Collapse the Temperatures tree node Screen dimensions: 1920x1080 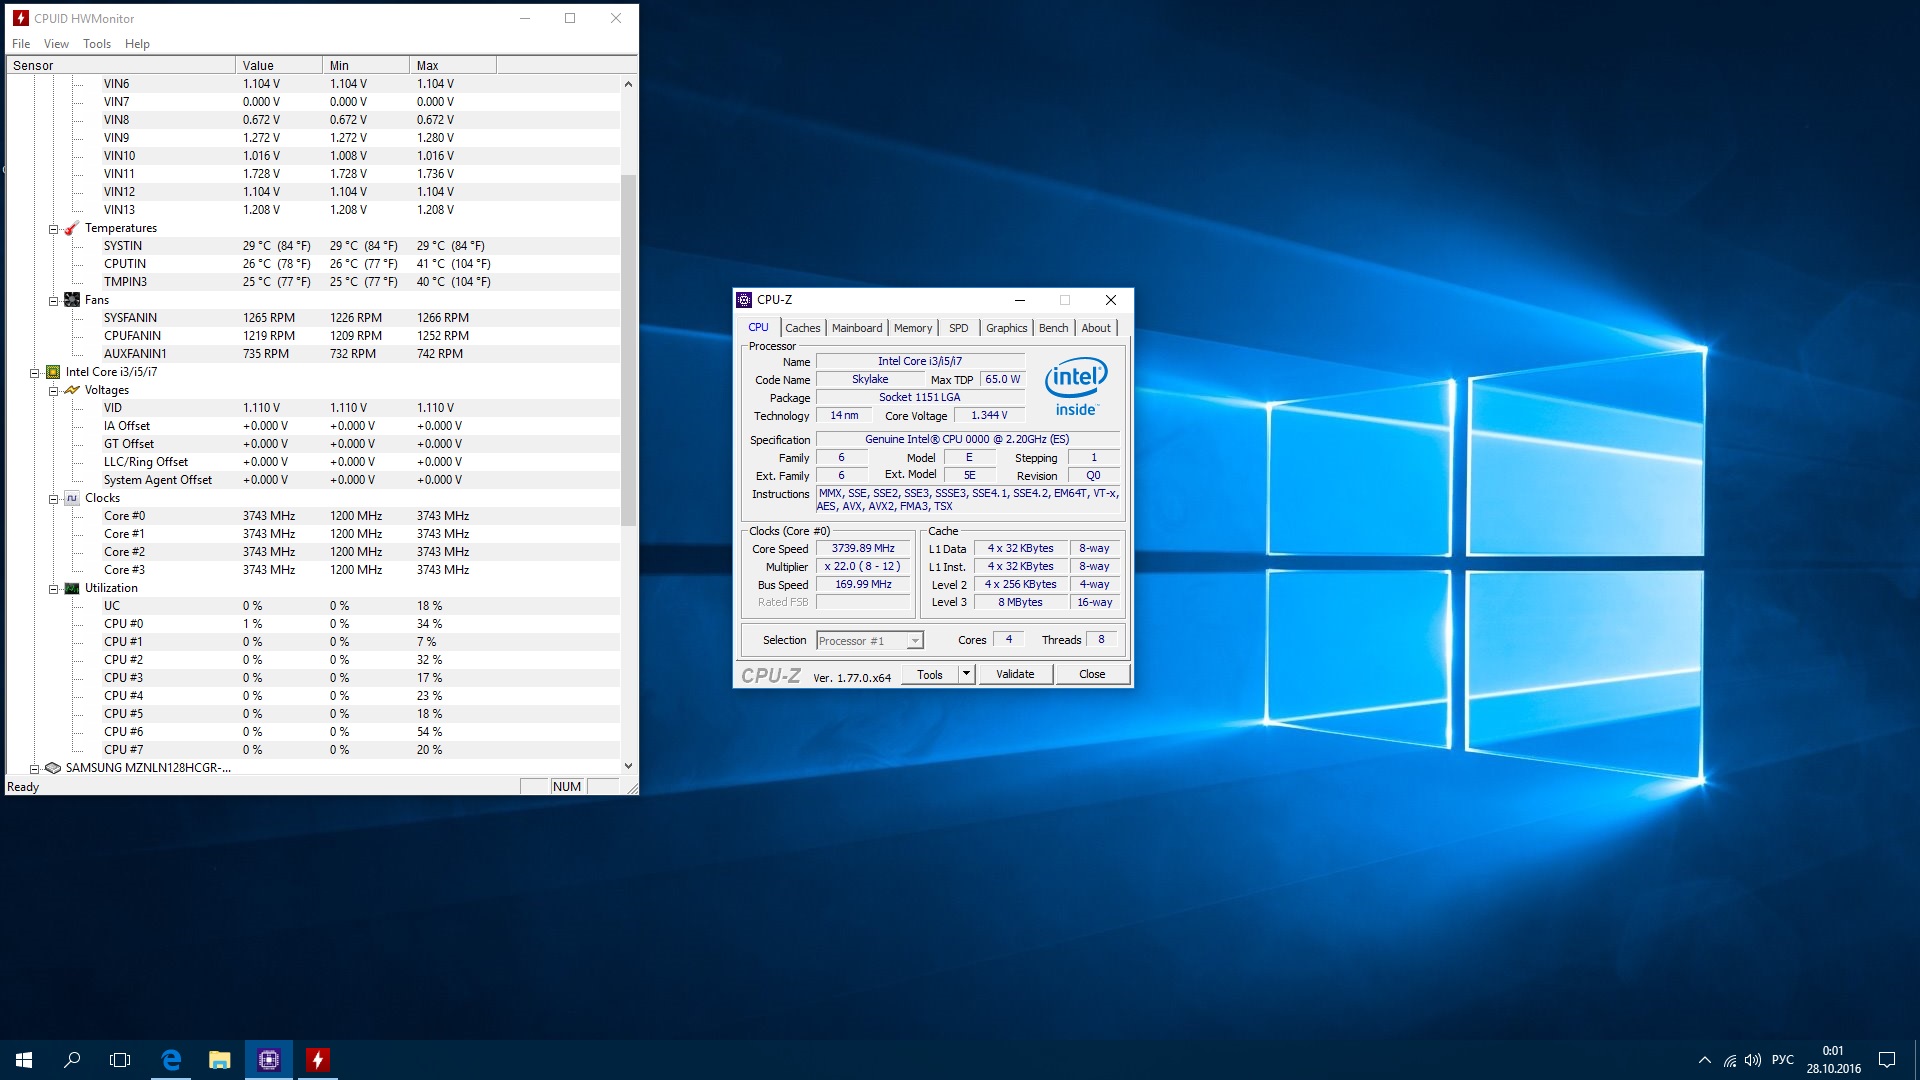point(54,229)
